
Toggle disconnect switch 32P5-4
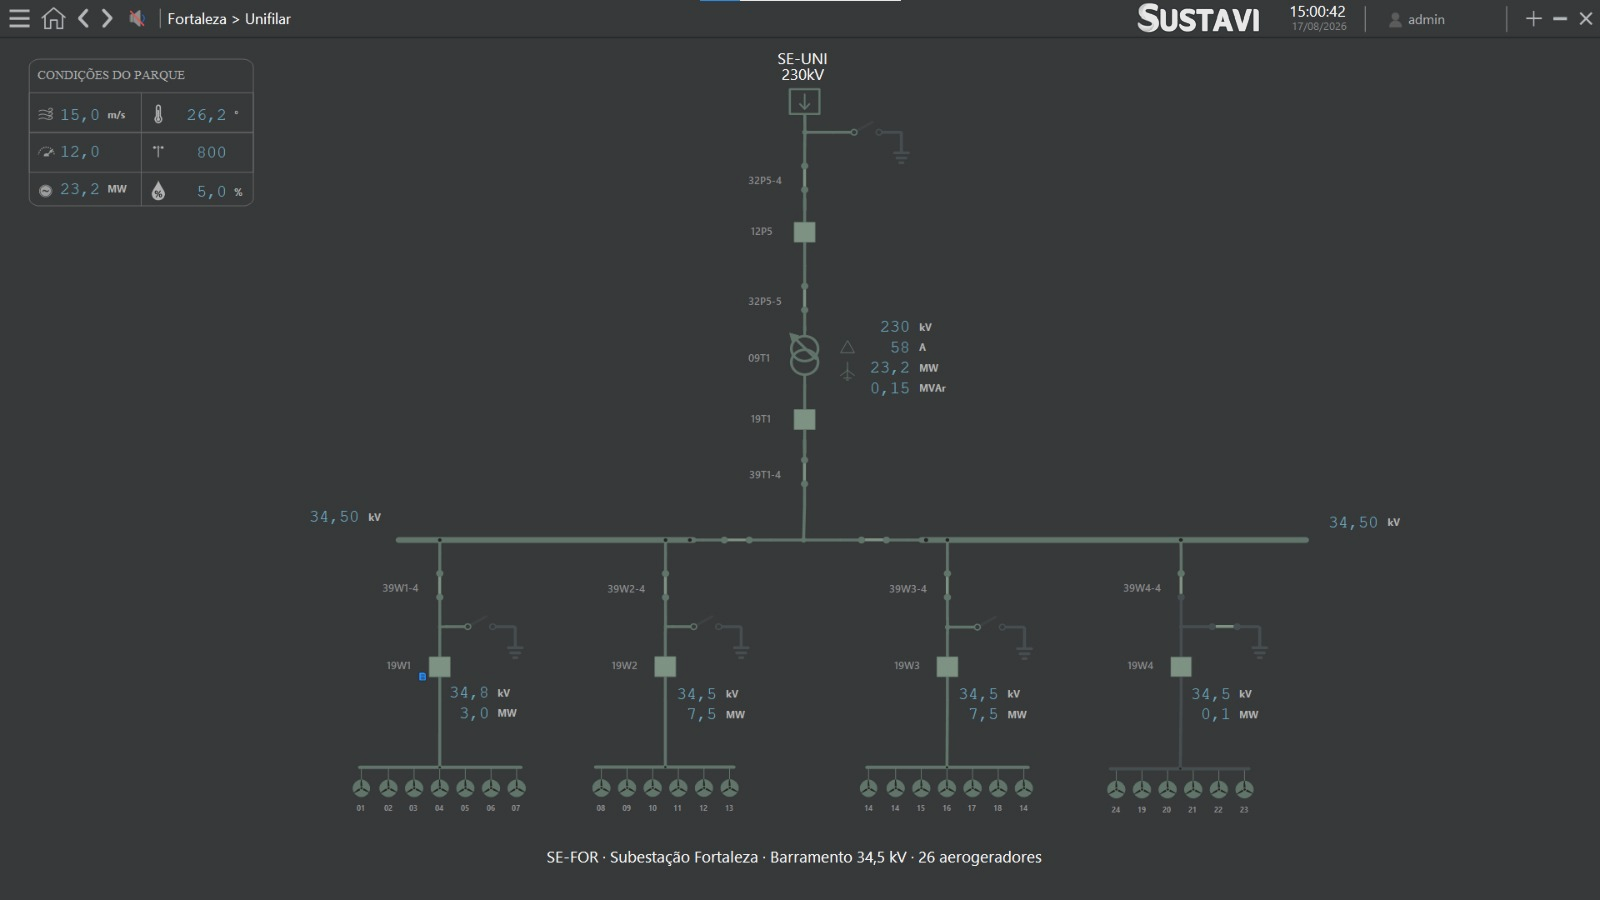pyautogui.click(x=804, y=178)
